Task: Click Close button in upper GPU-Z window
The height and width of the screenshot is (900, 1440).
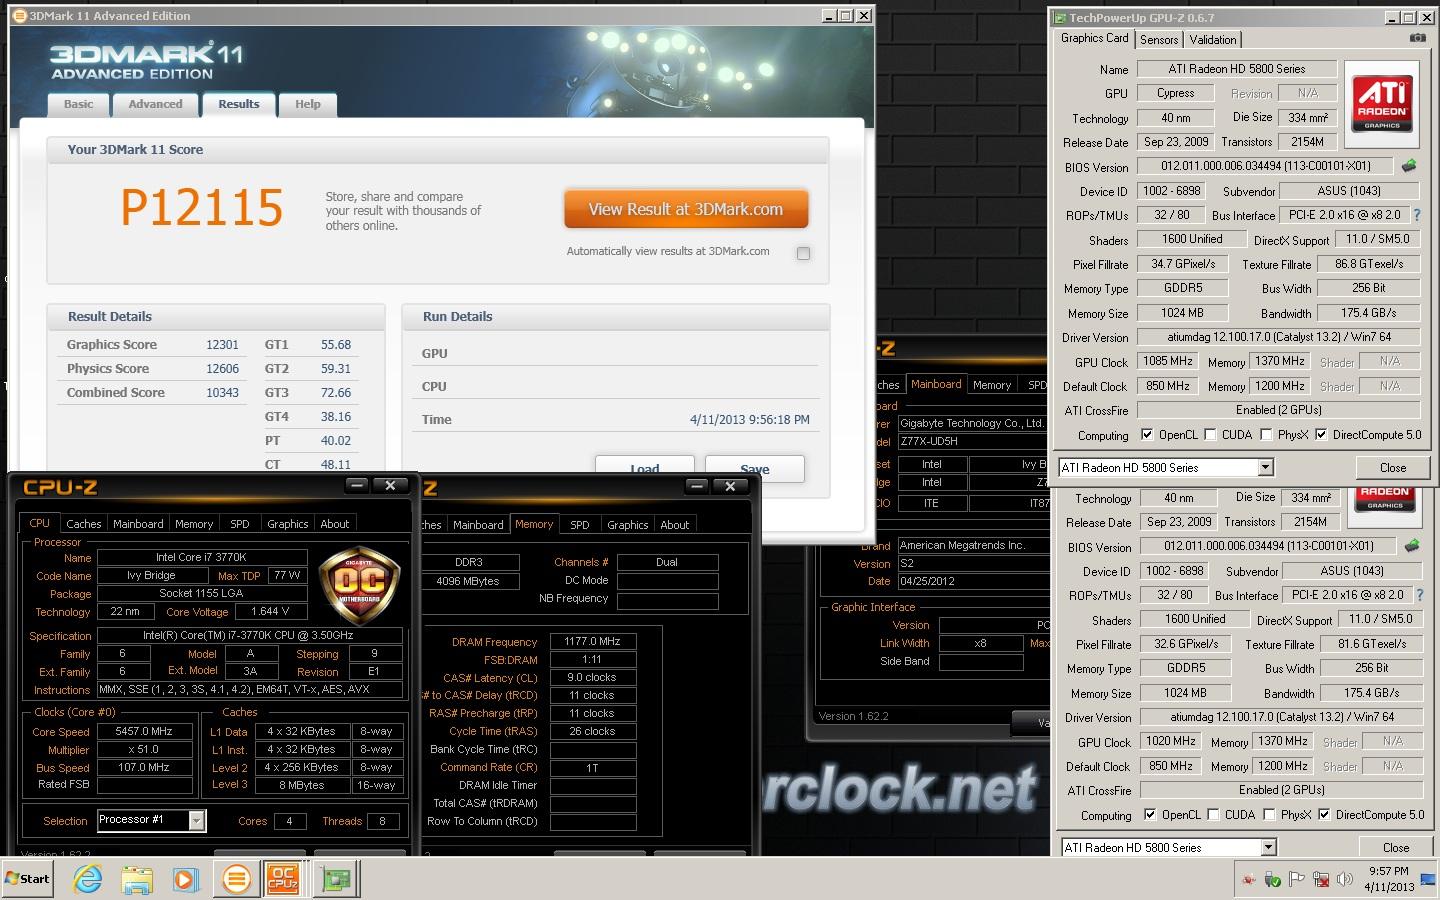Action: [x=1393, y=467]
